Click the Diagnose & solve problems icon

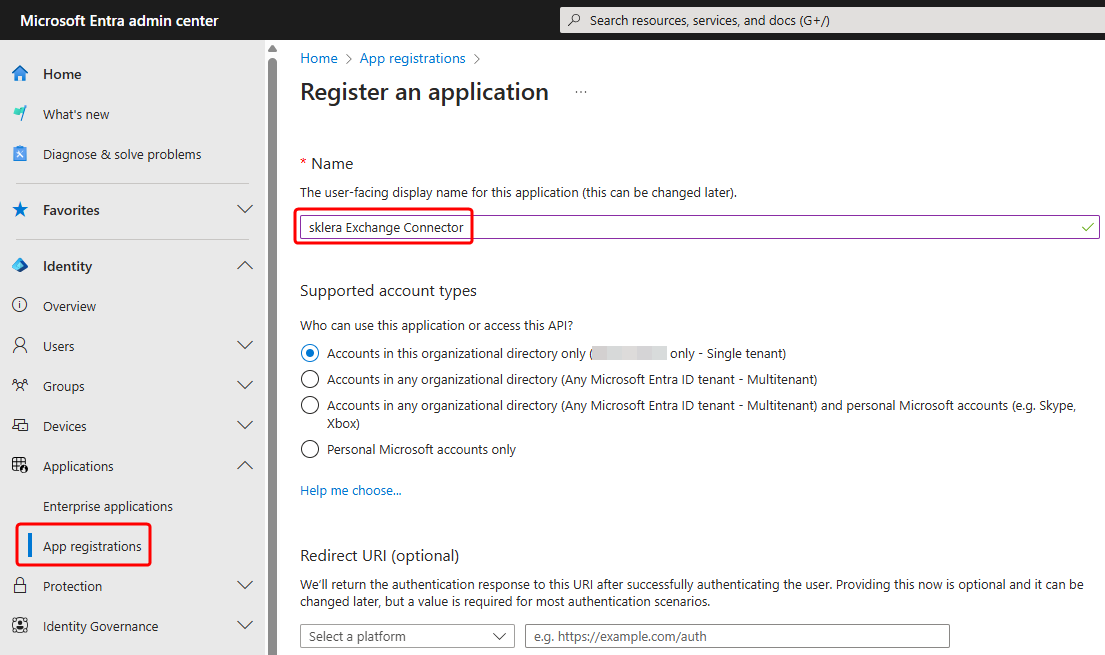(20, 153)
